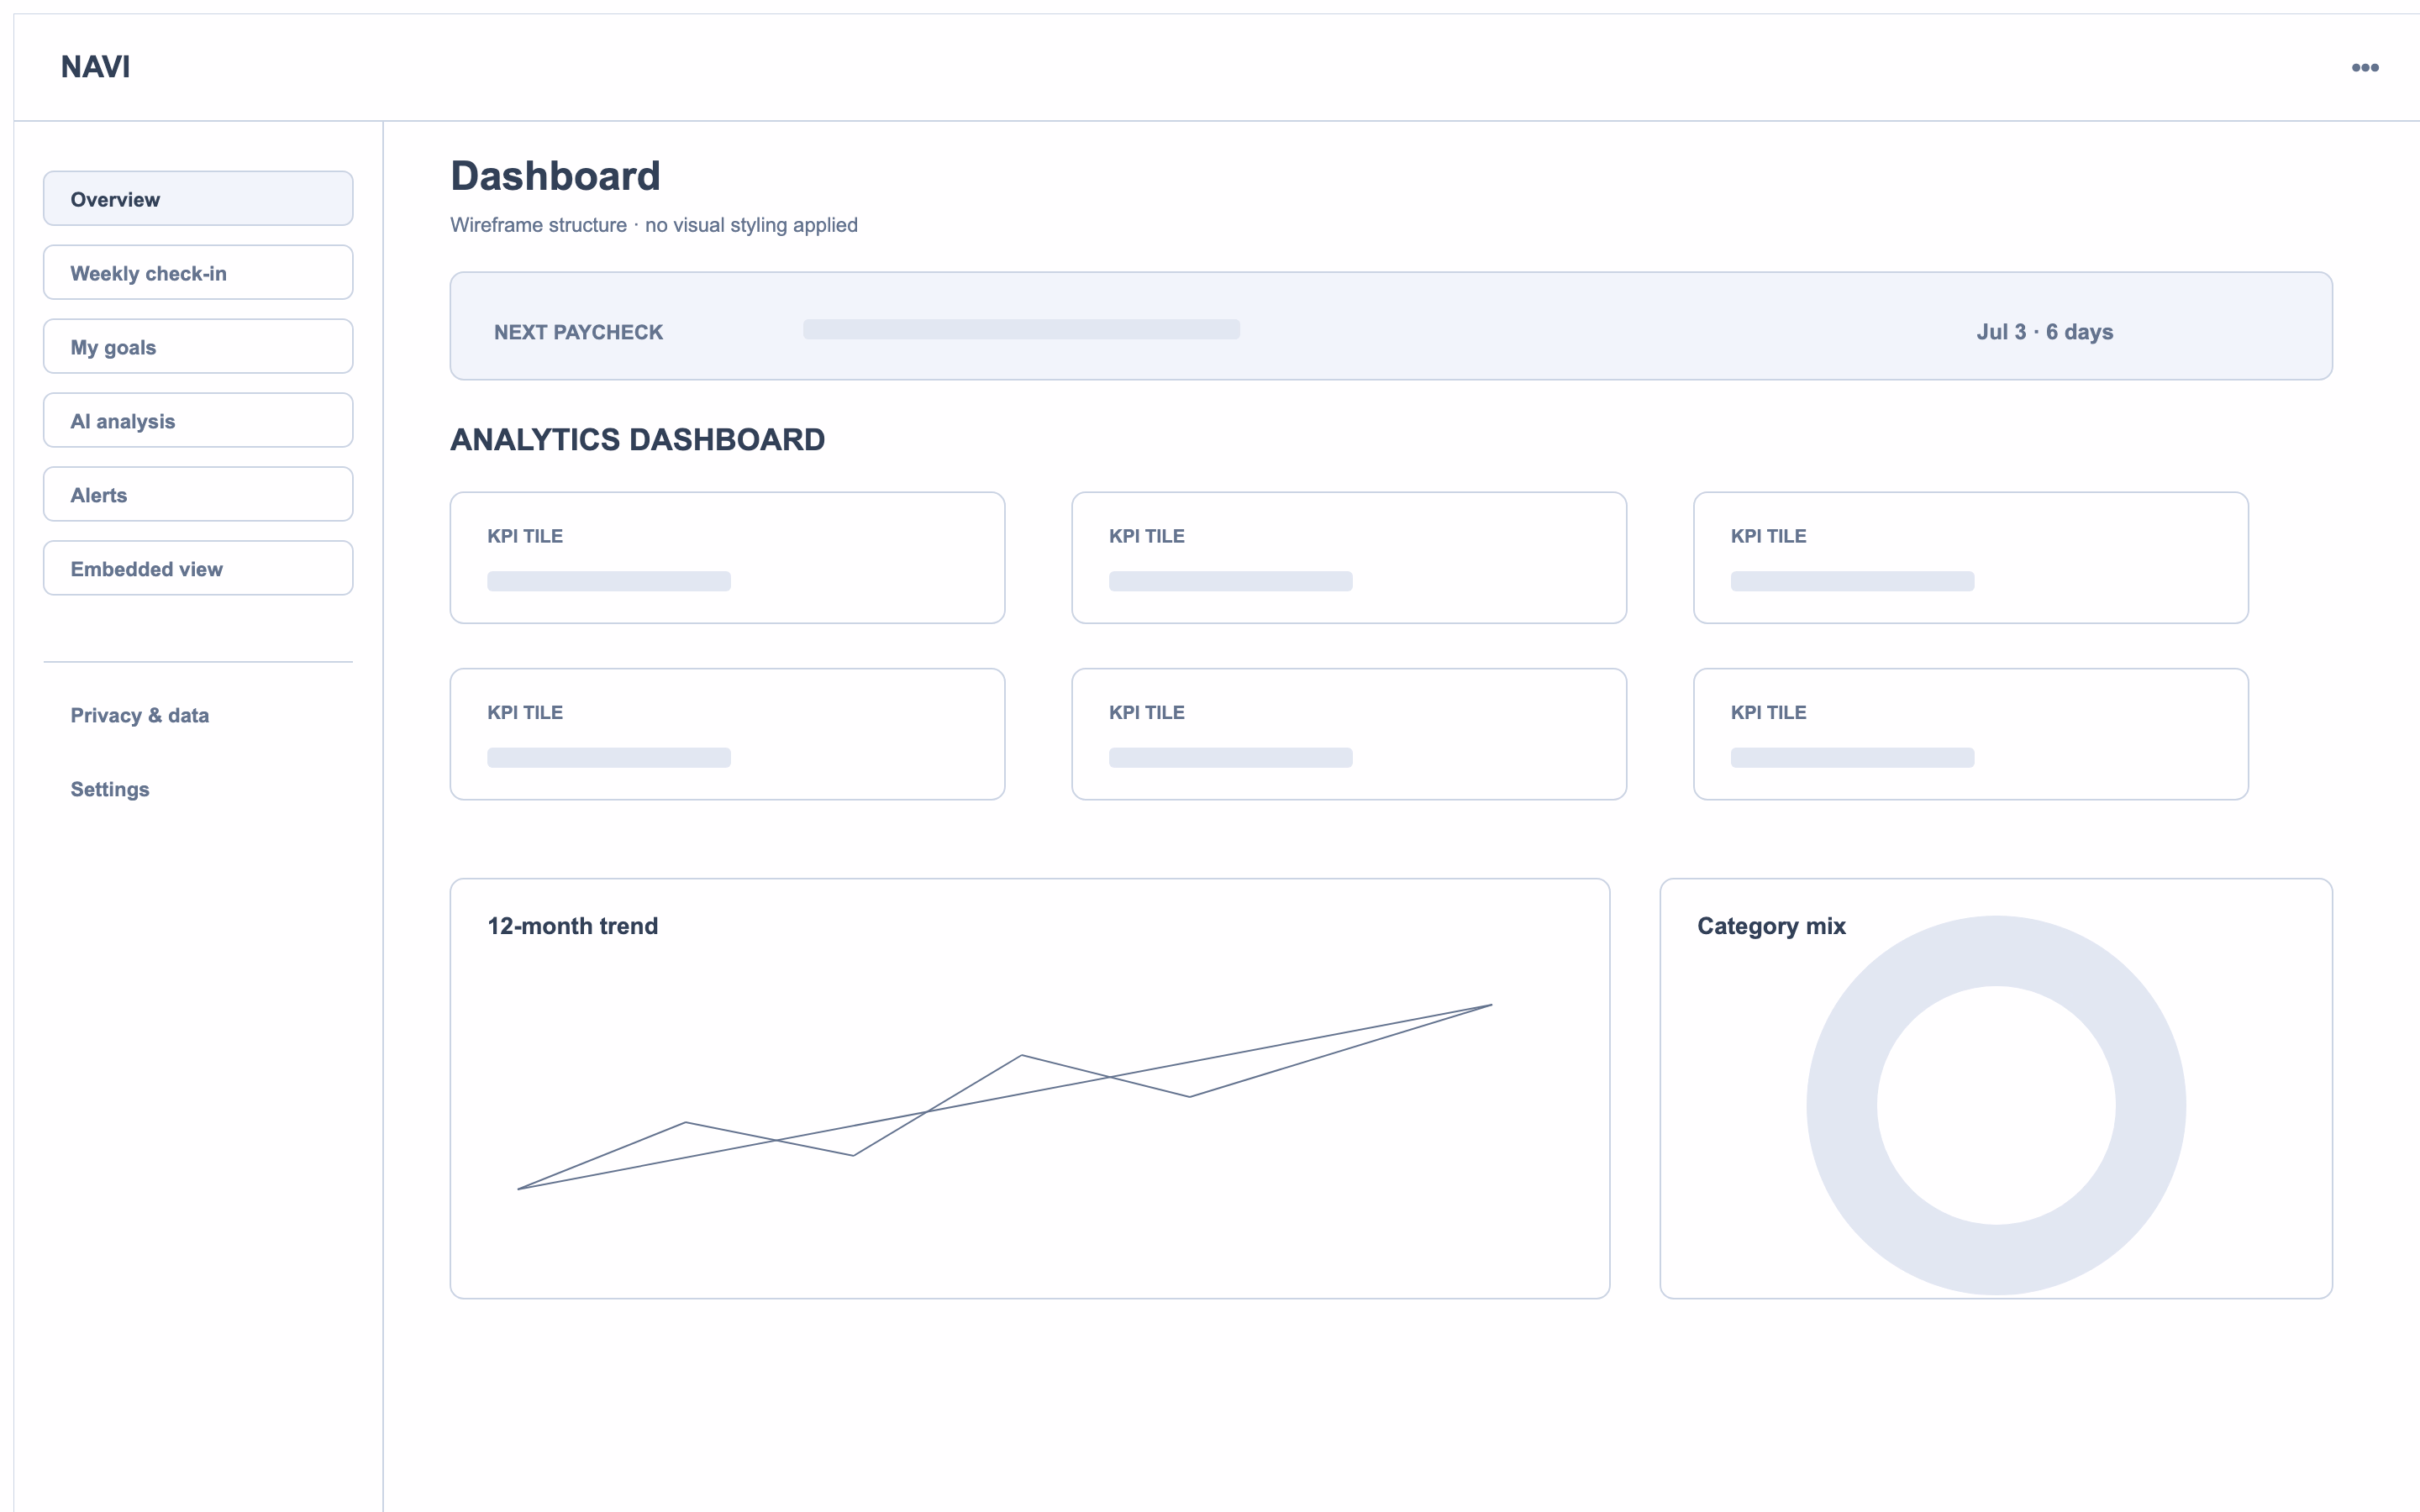Click the NEXT PAYCHECK label
Image resolution: width=2420 pixels, height=1512 pixels.
pos(578,332)
